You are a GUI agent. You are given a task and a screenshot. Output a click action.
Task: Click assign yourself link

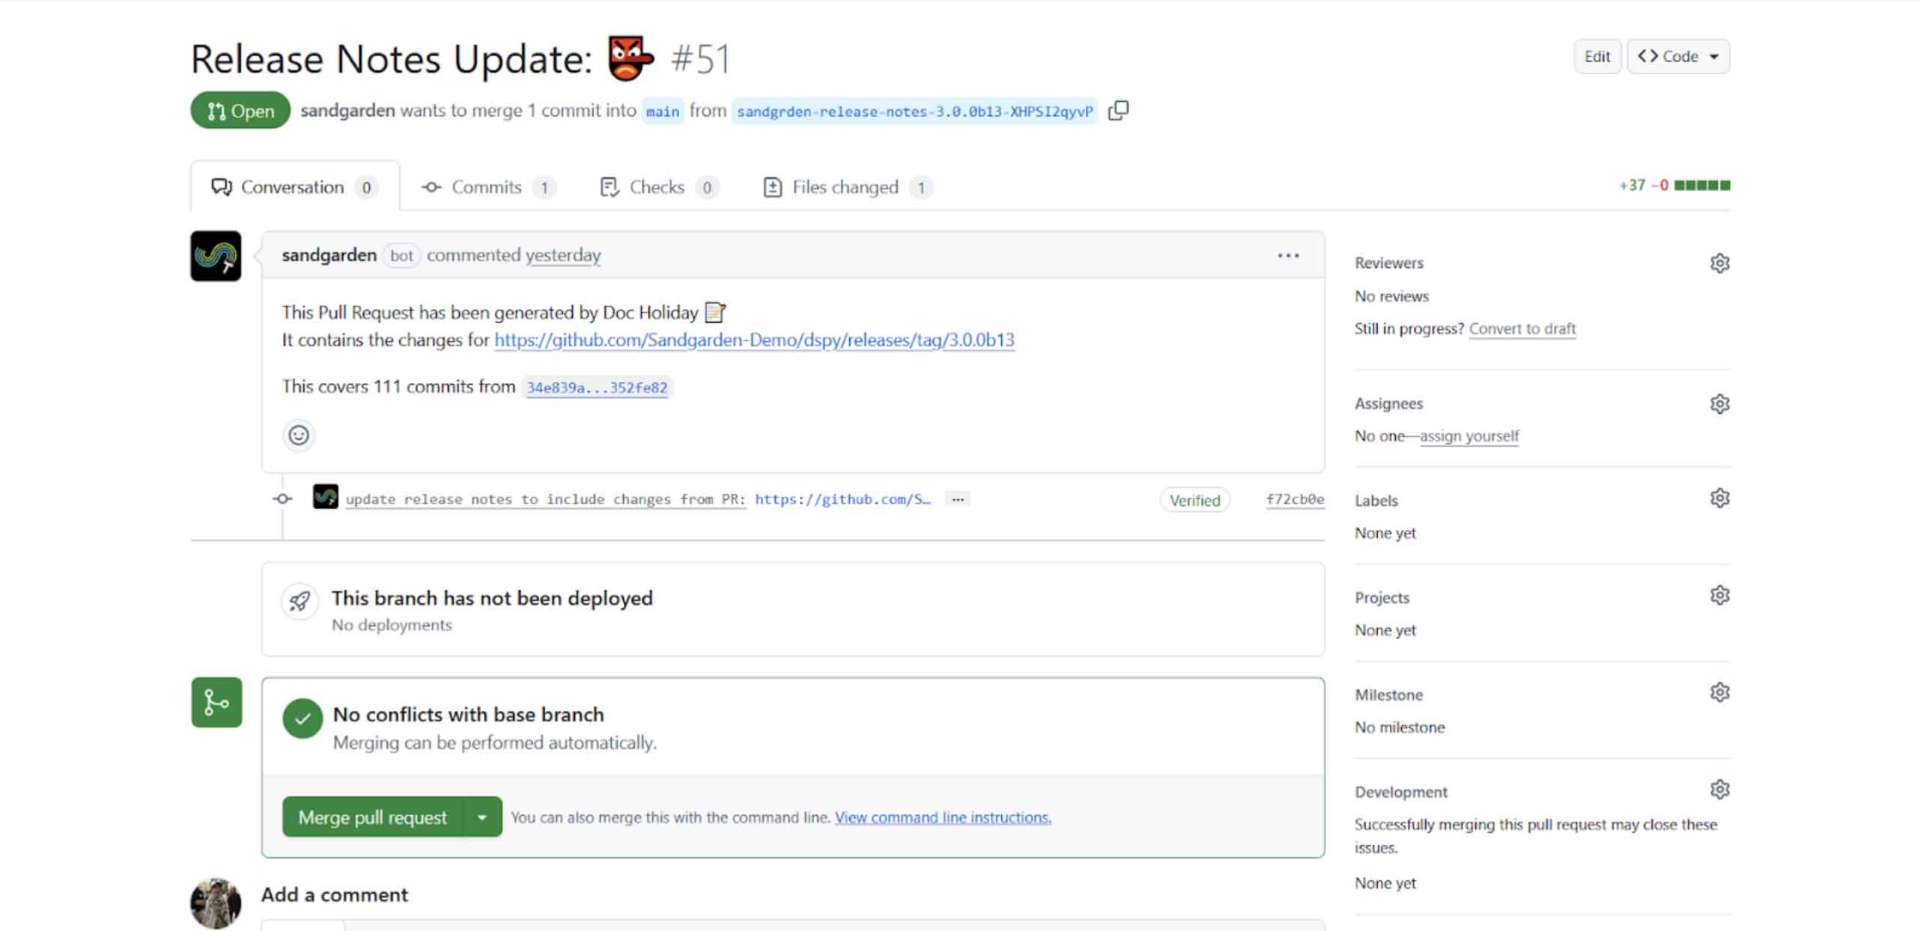pos(1469,436)
